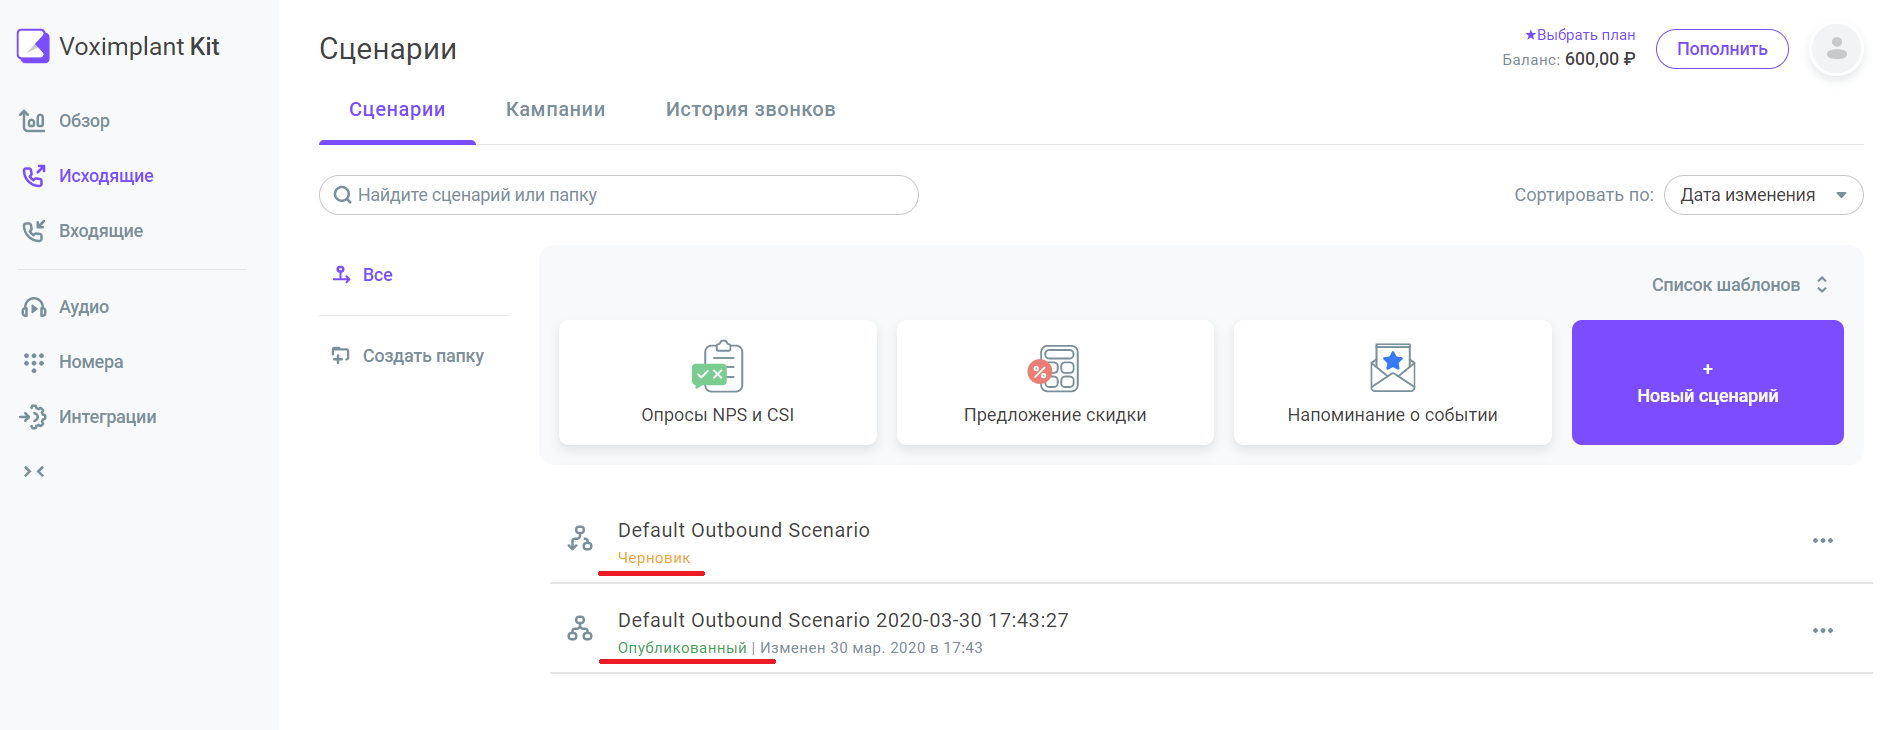Collapse the sidebar with the arrows icon
This screenshot has height=730, width=1904.
coord(34,471)
